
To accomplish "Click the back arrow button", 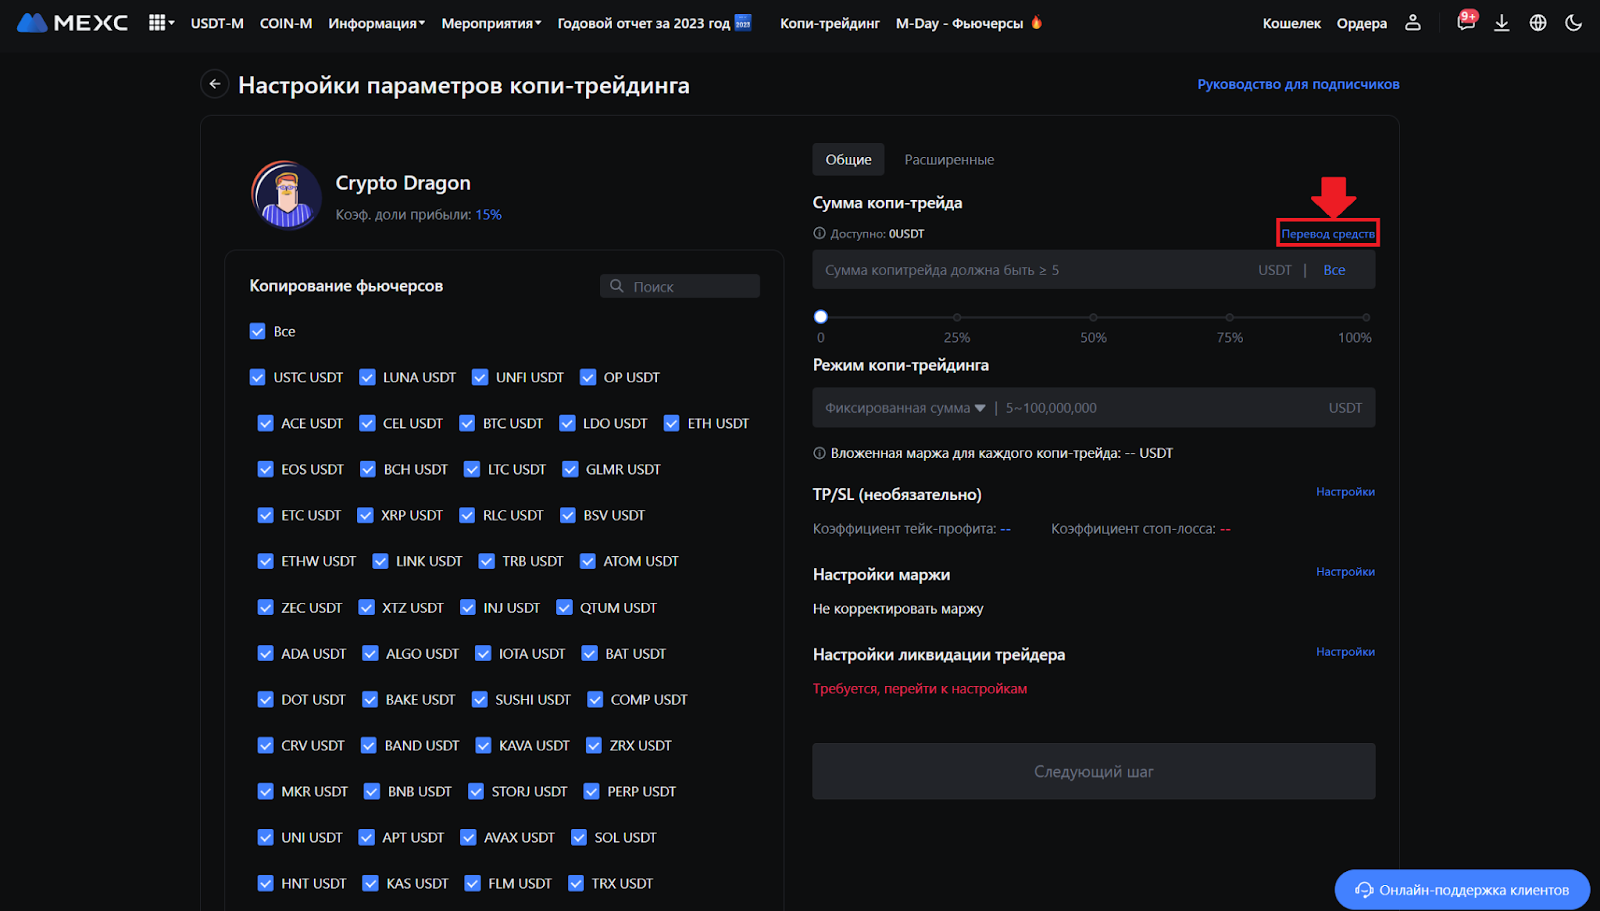I will click(214, 85).
